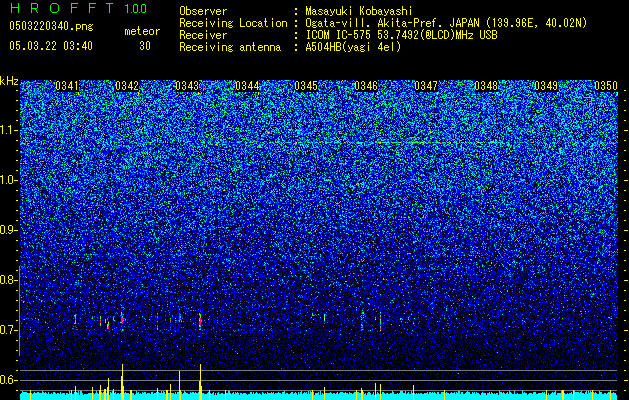Click the 0.8 frequency axis label
This screenshot has width=629, height=400.
click(9, 280)
